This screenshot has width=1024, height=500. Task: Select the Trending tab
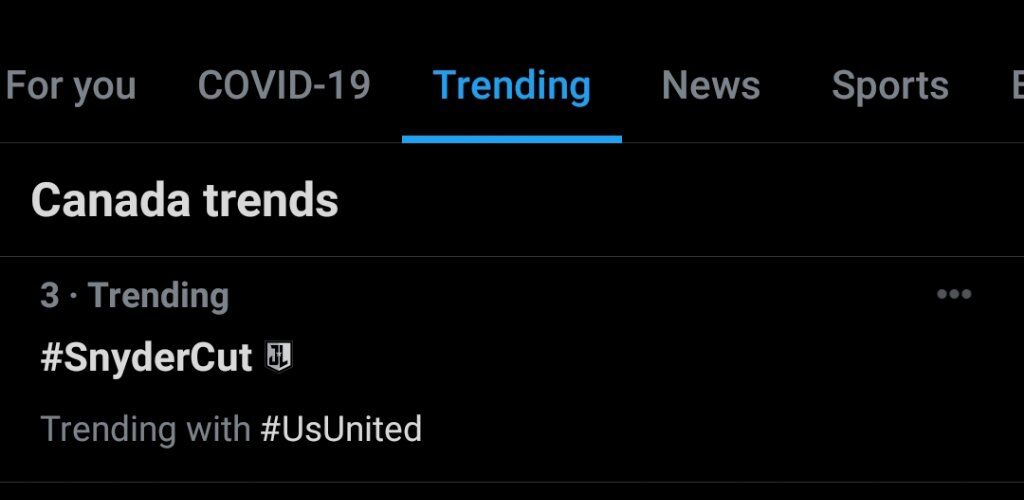click(511, 86)
